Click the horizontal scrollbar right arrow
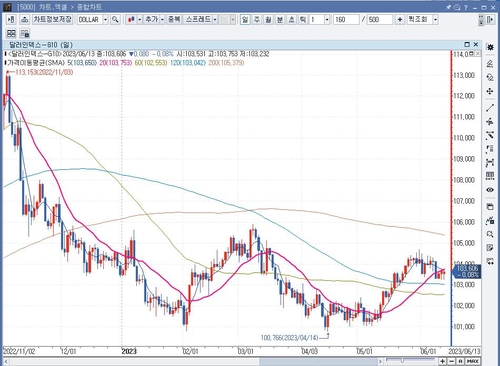Screen dimensions: 500x366 380,361
